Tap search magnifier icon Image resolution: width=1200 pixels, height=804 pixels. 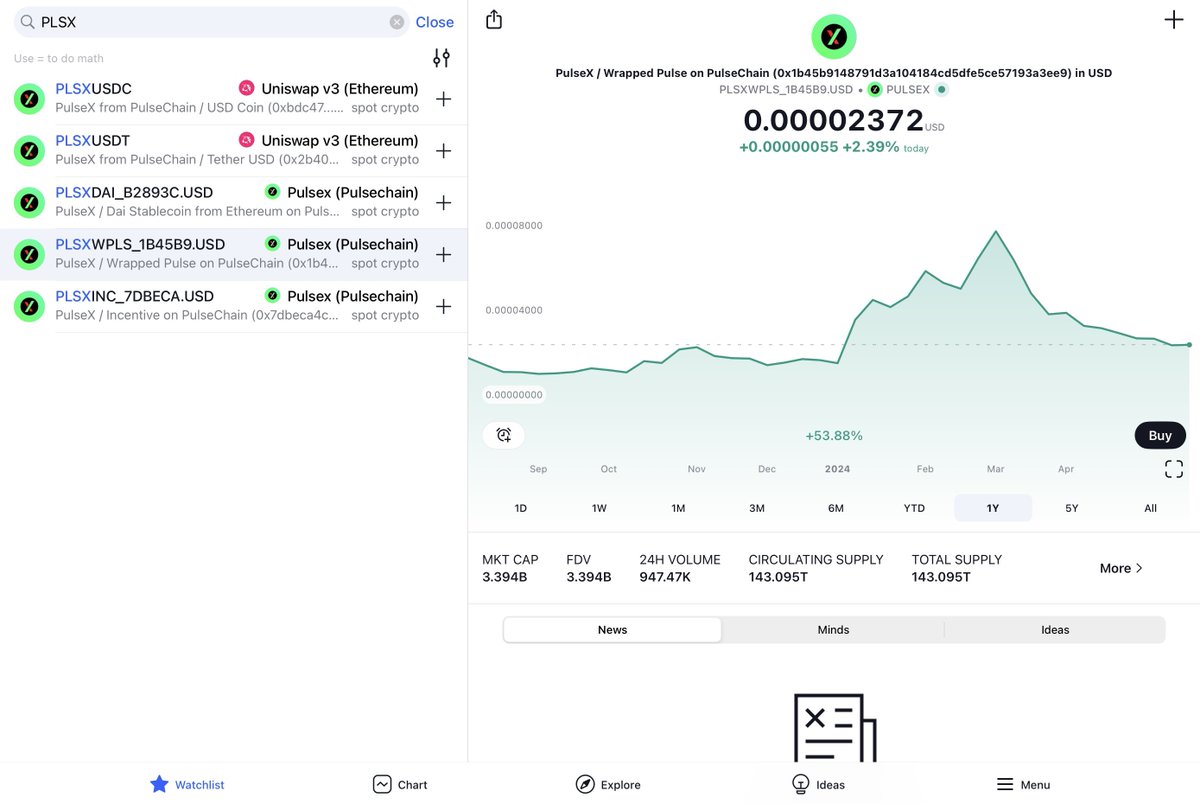point(28,22)
